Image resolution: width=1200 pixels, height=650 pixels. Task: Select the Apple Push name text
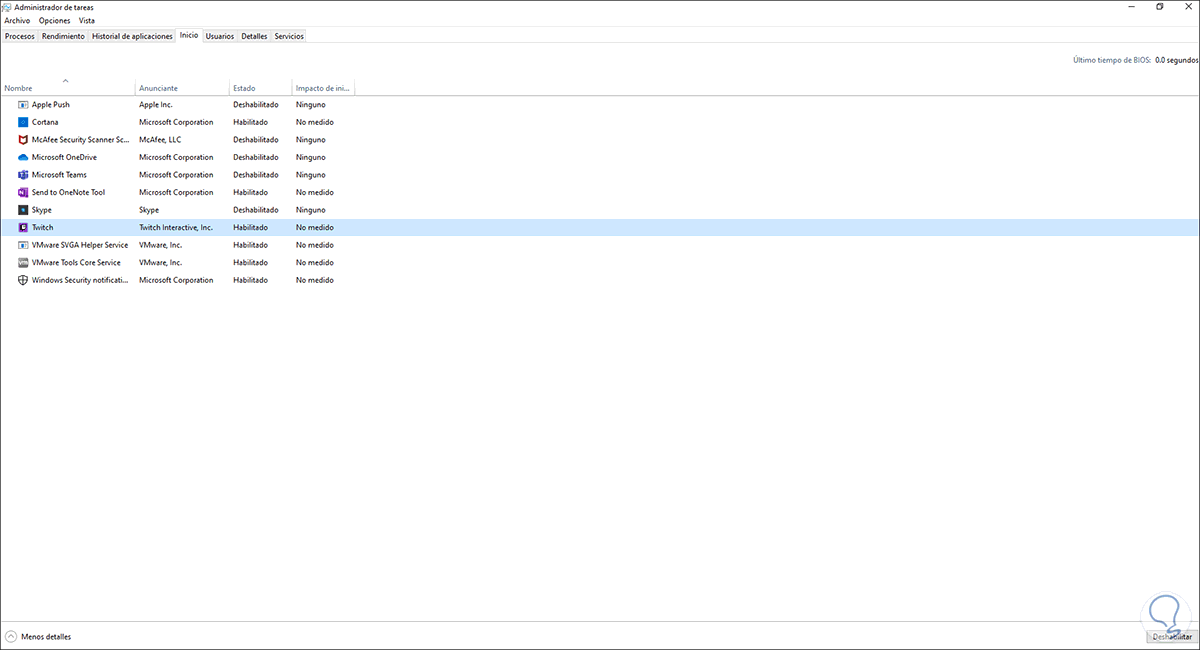(51, 104)
